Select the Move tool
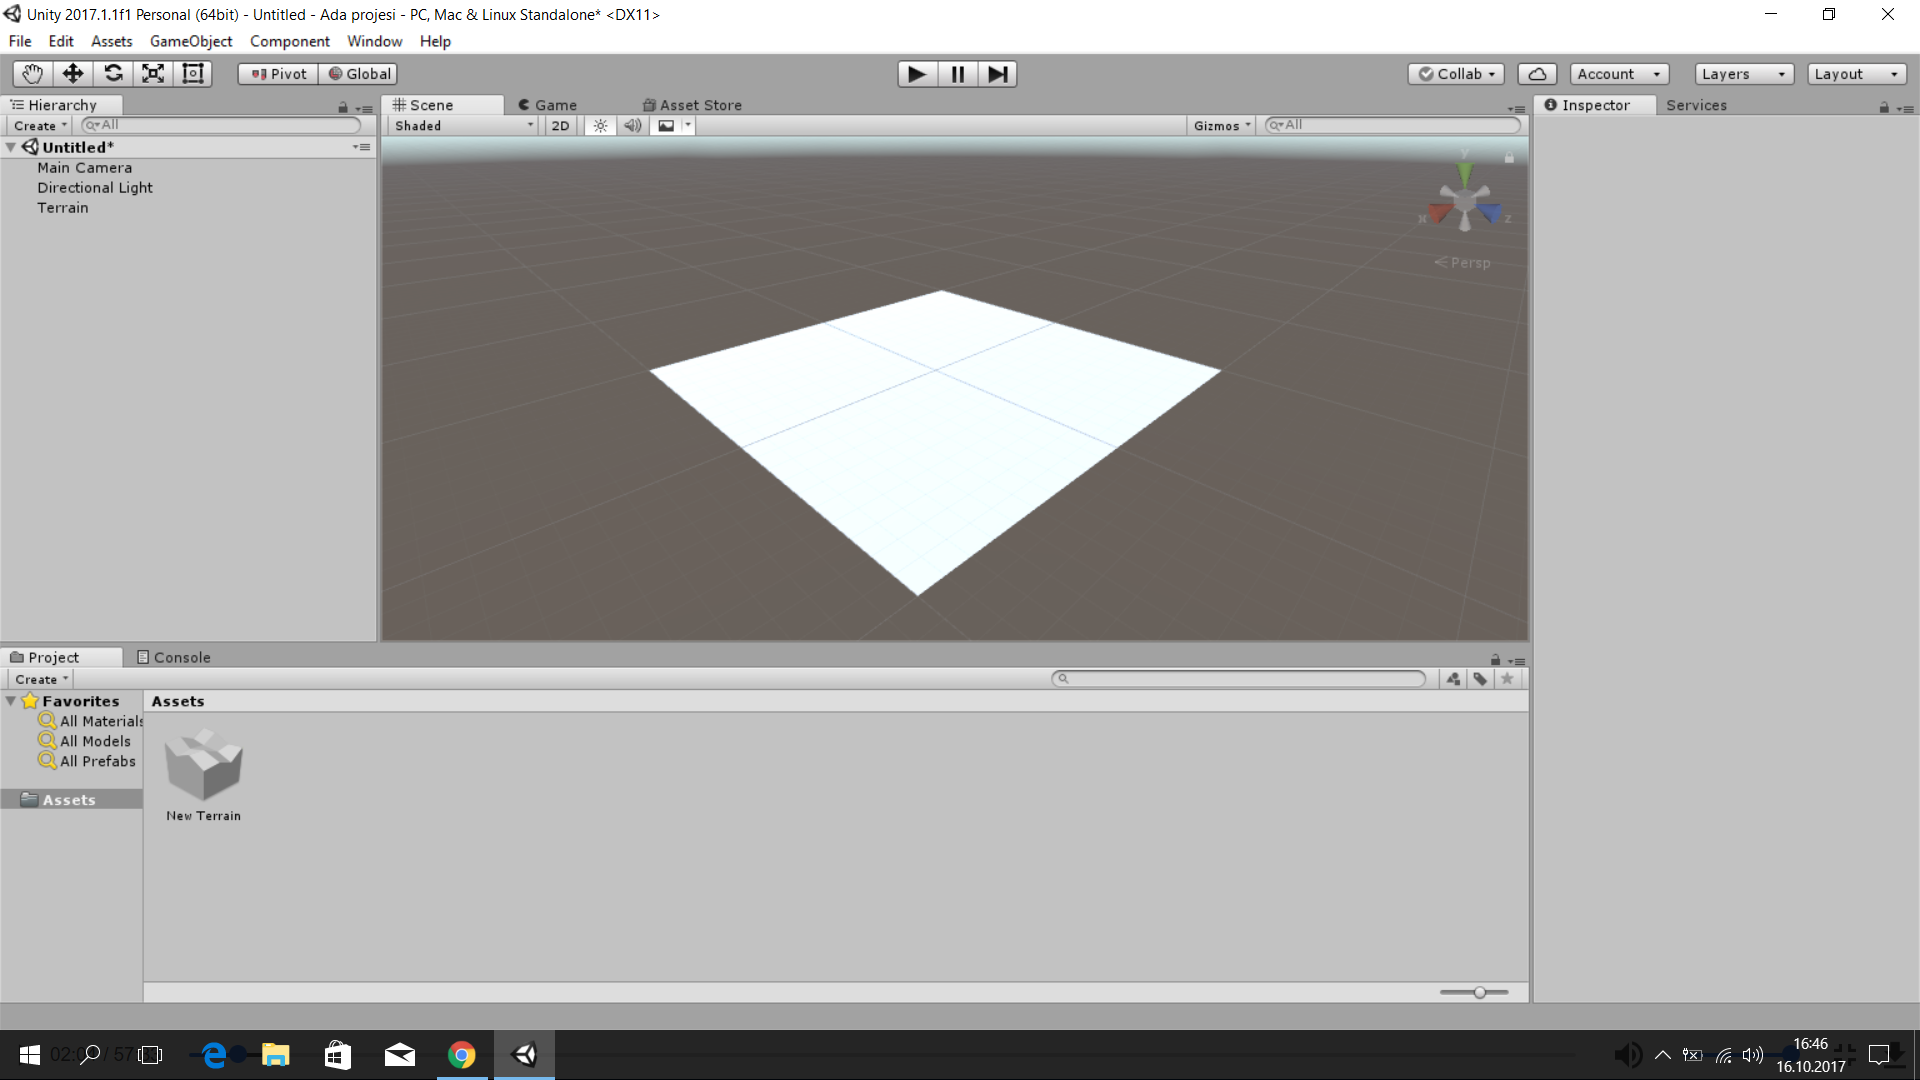The width and height of the screenshot is (1920, 1080). (72, 74)
